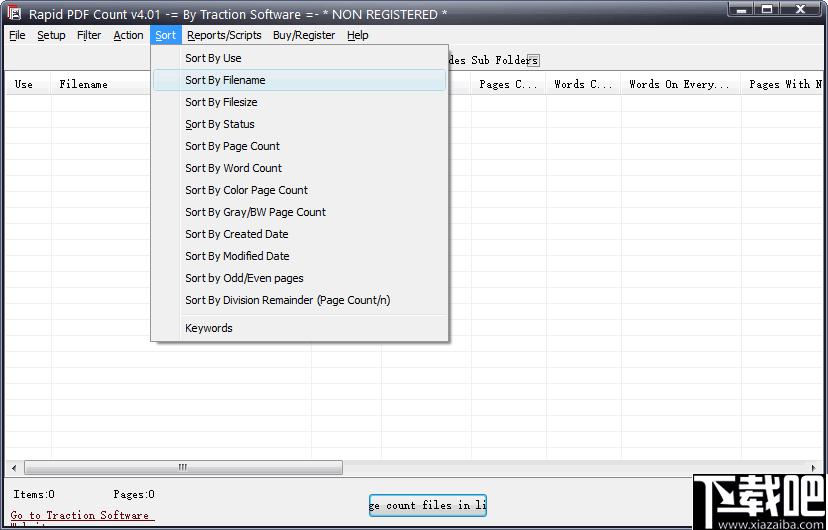Screen dimensions: 828x530
Task: Choose Sort By Filename
Action: pos(299,80)
